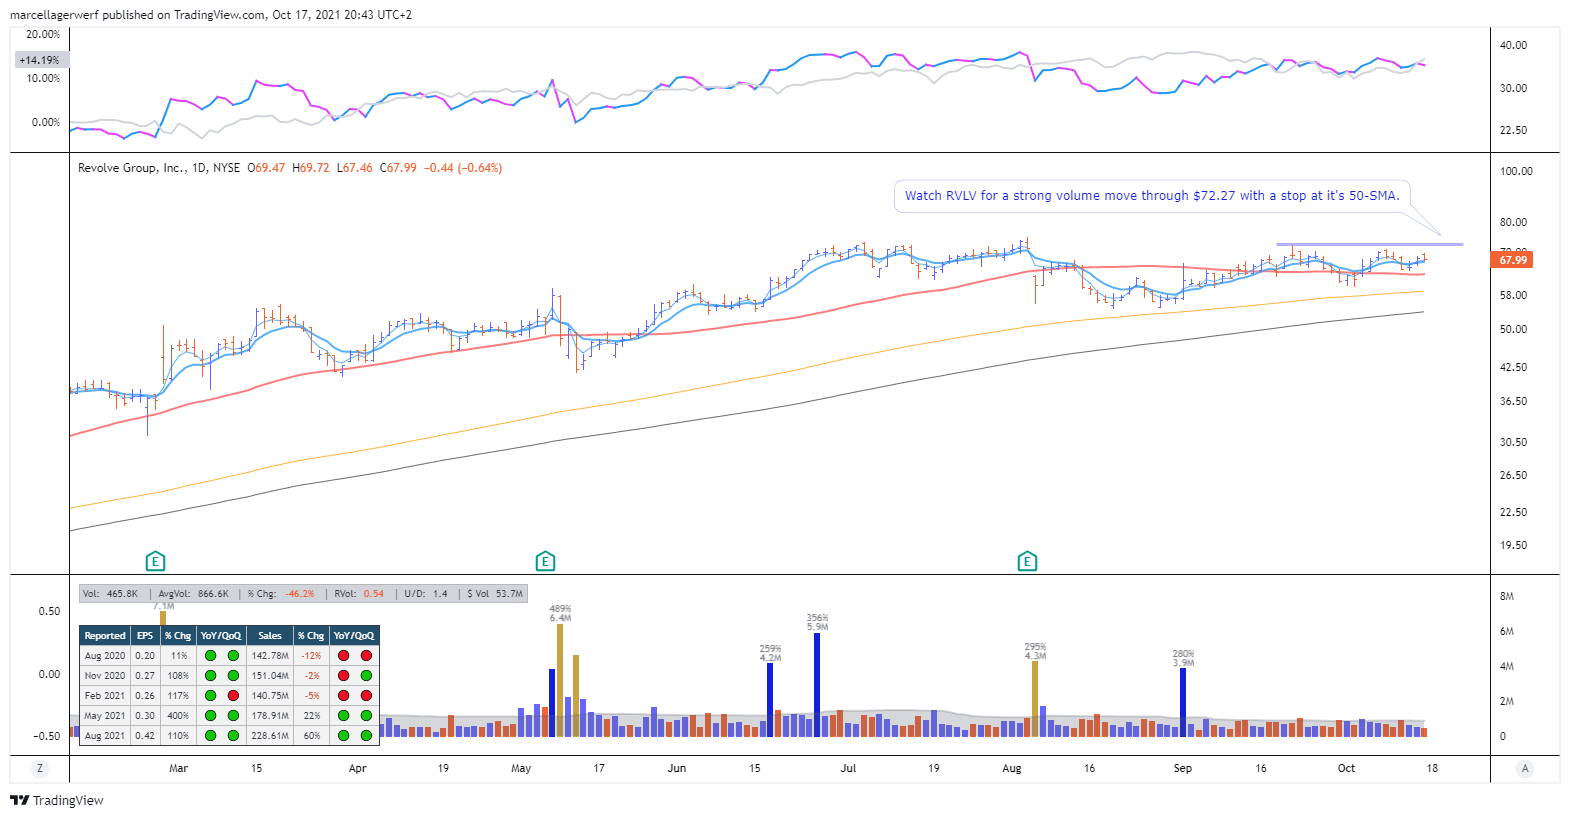The width and height of the screenshot is (1570, 818).
Task: Click the AvgVol: 866.6K status entry
Action: tap(193, 594)
